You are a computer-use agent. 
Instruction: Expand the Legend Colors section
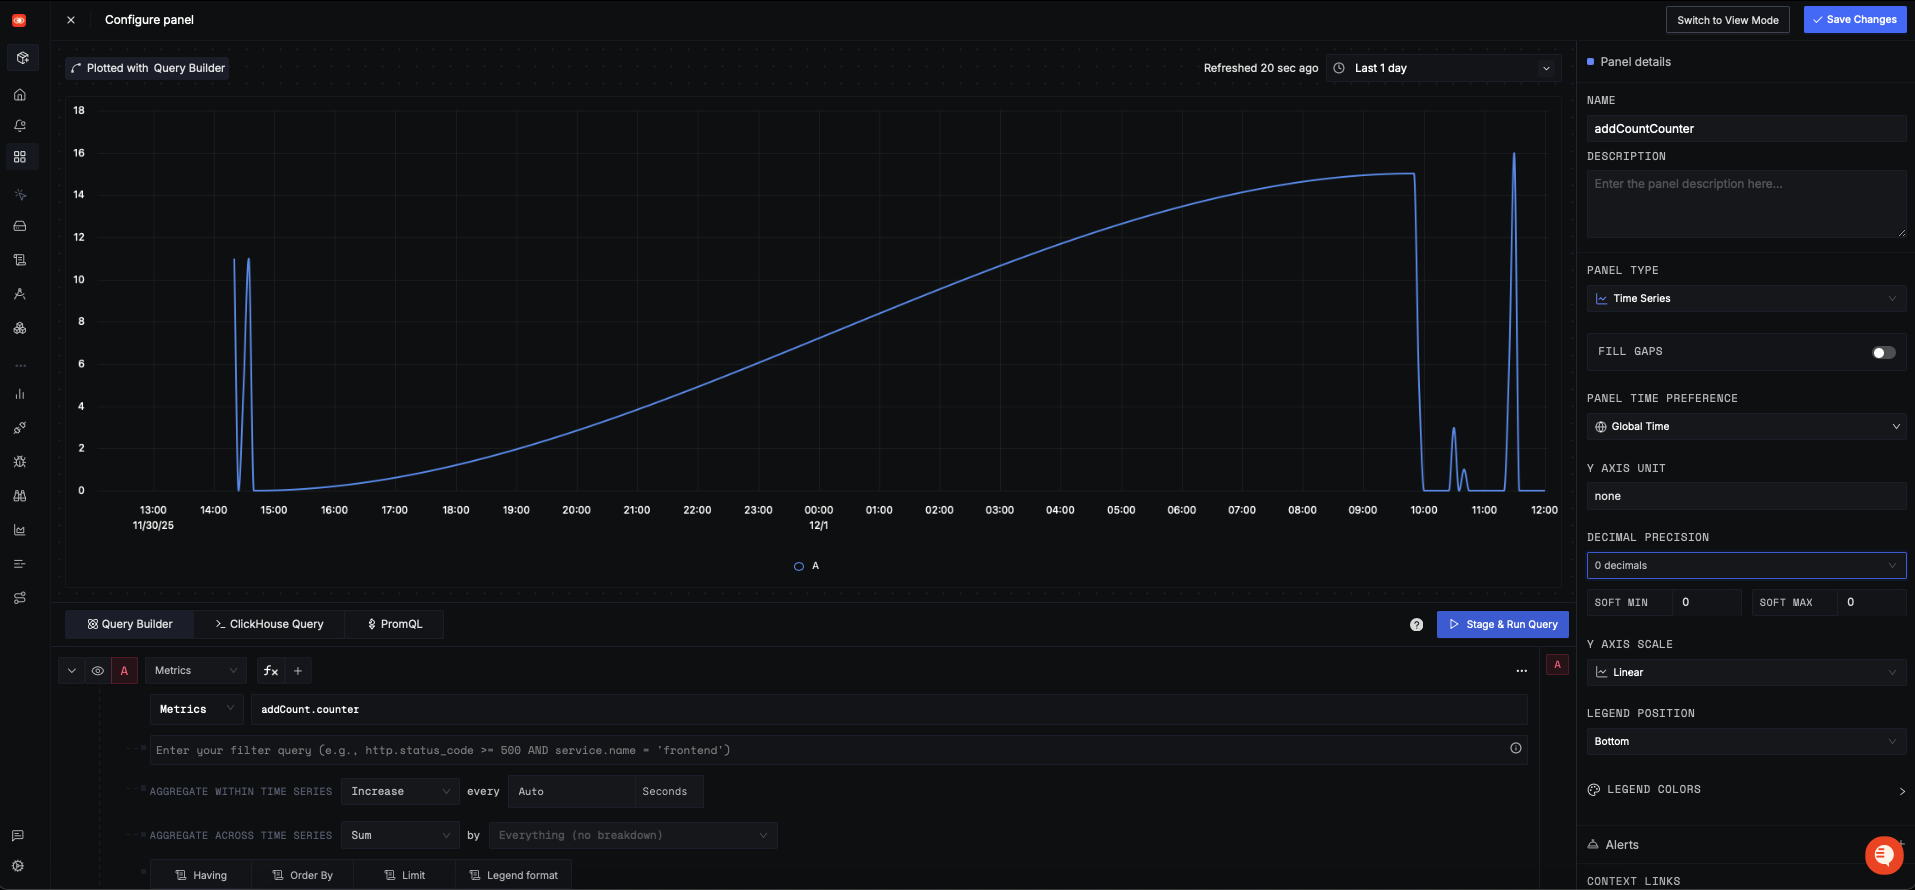1745,790
